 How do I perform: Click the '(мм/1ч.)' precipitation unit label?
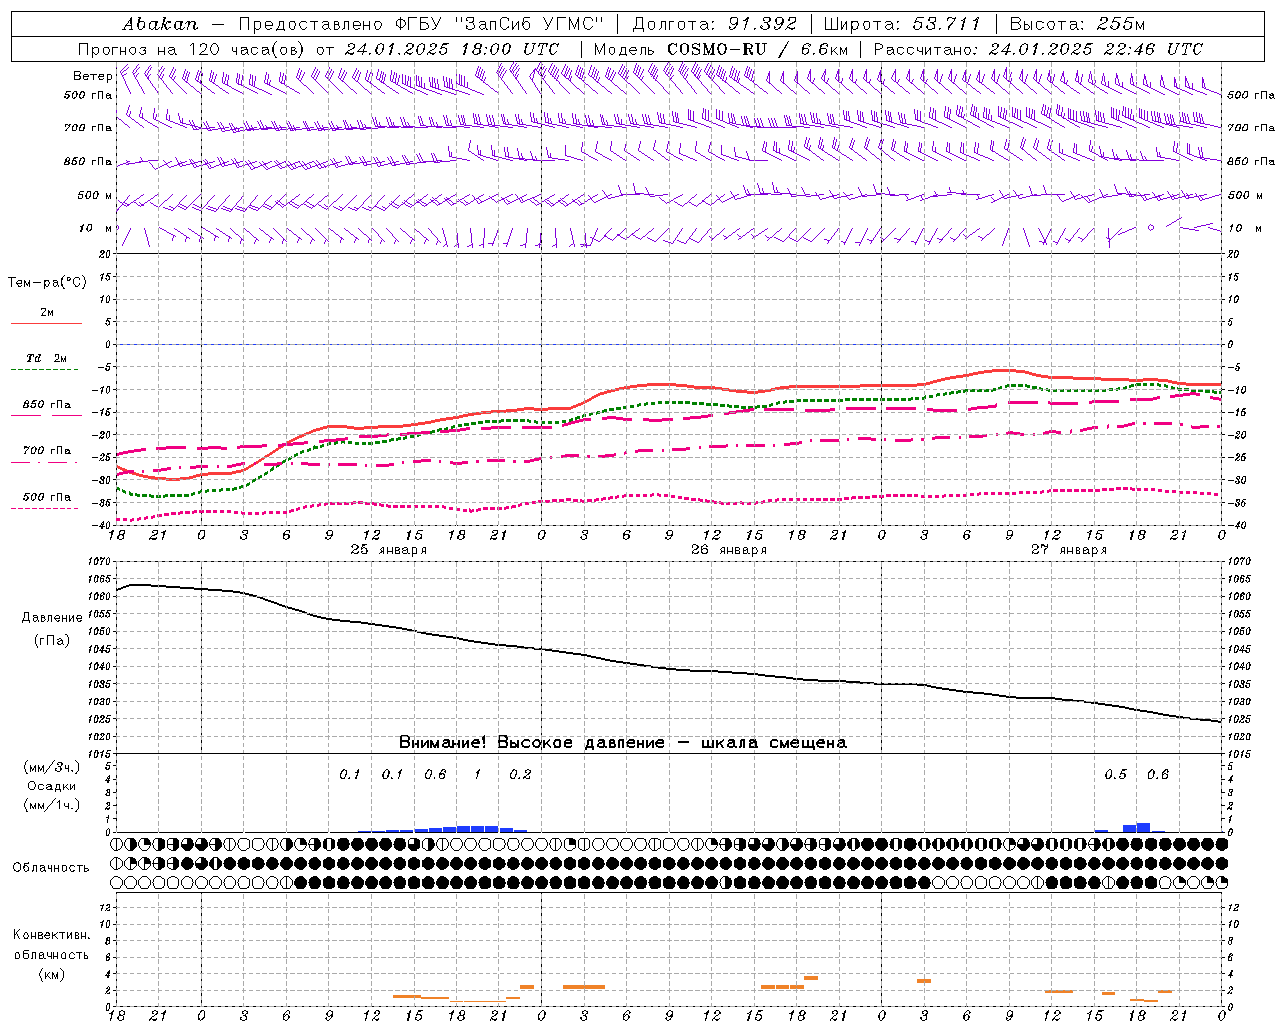(51, 805)
